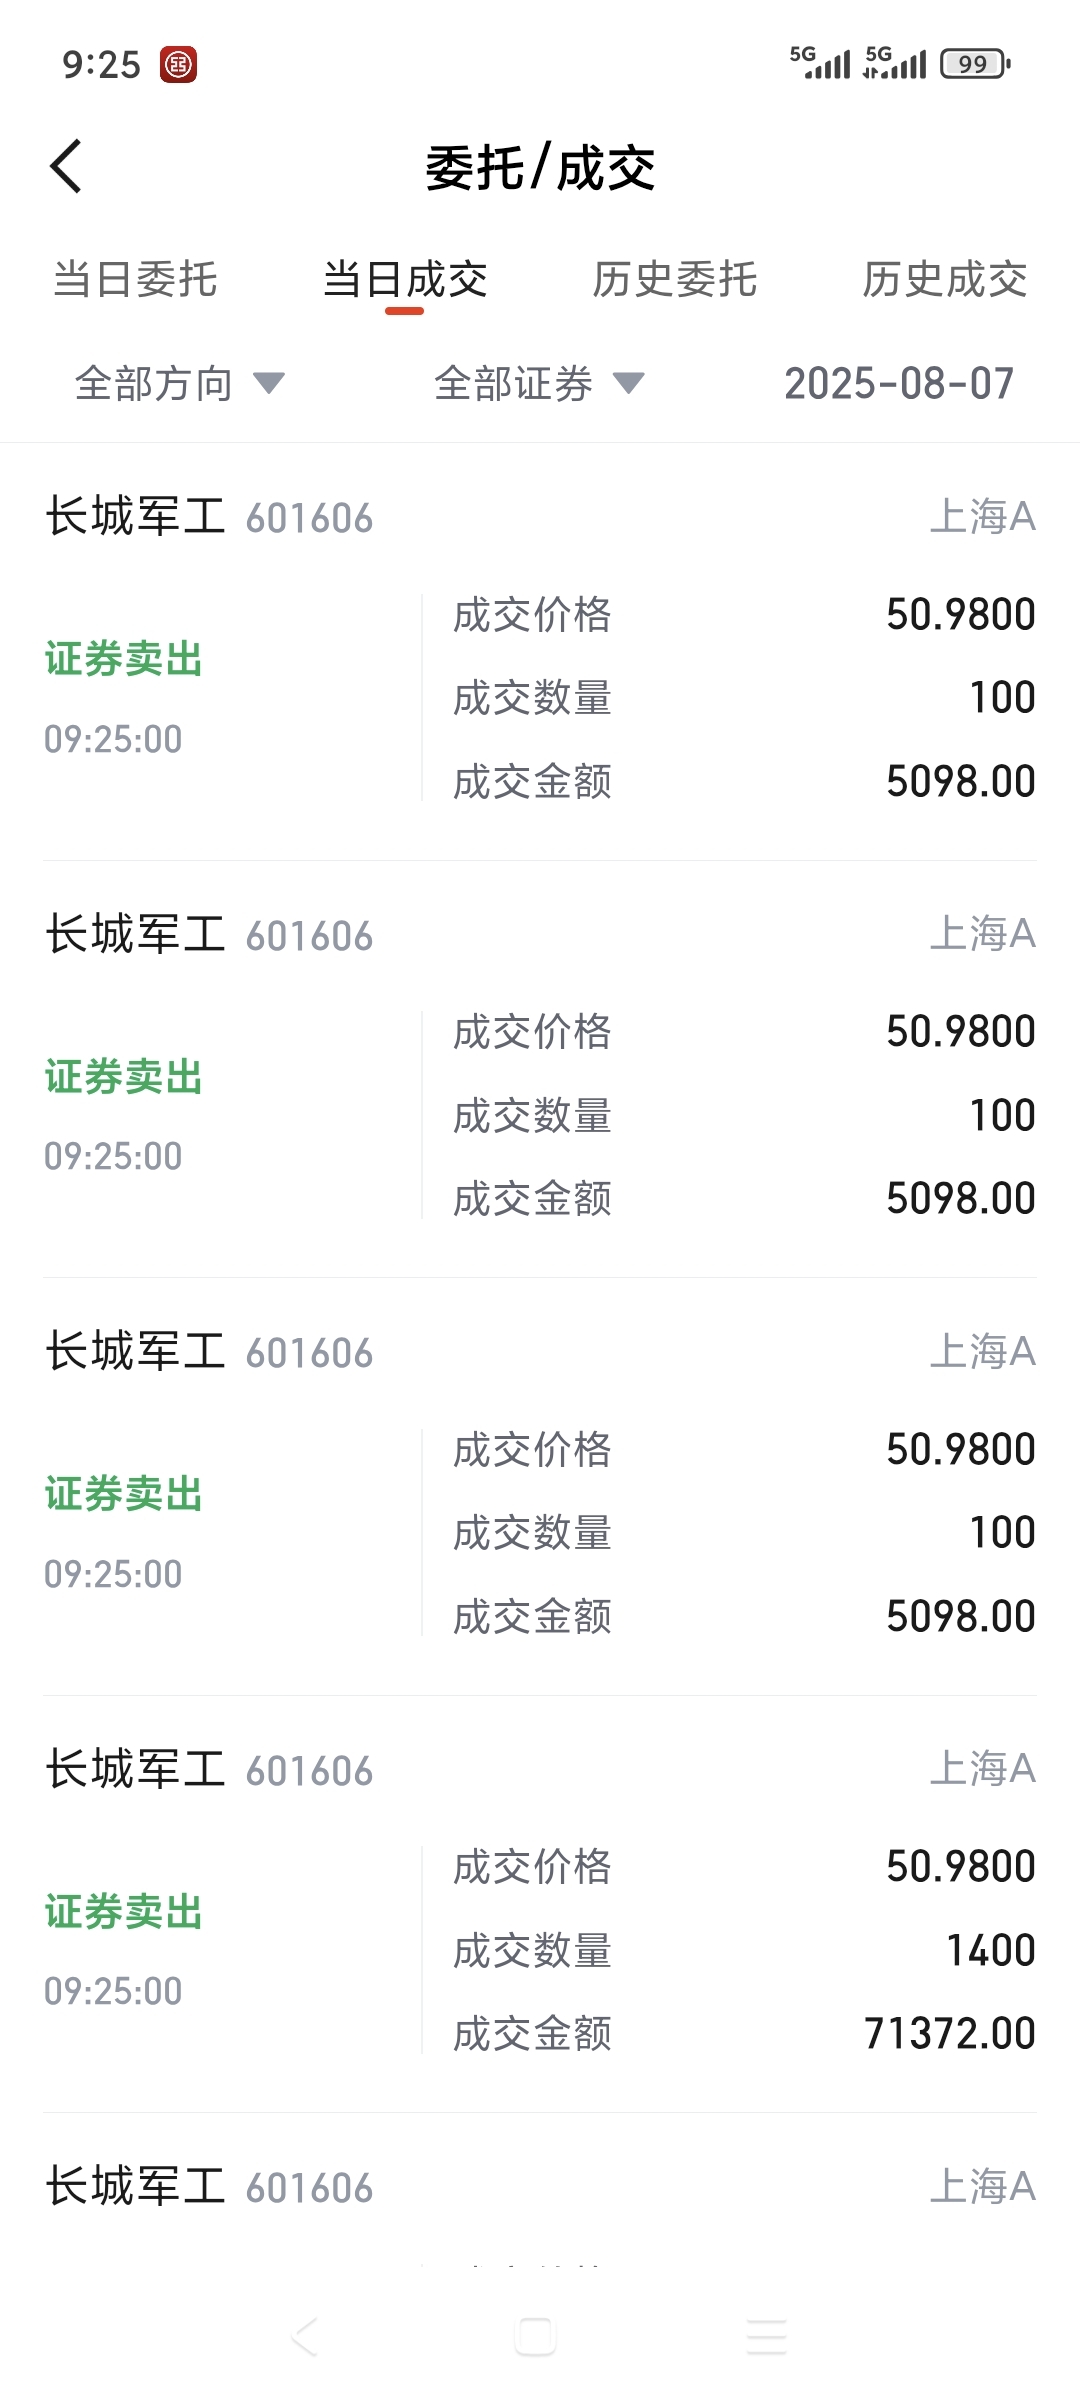The image size is (1080, 2400).
Task: Switch to the 当日委托 tab
Action: coord(135,279)
